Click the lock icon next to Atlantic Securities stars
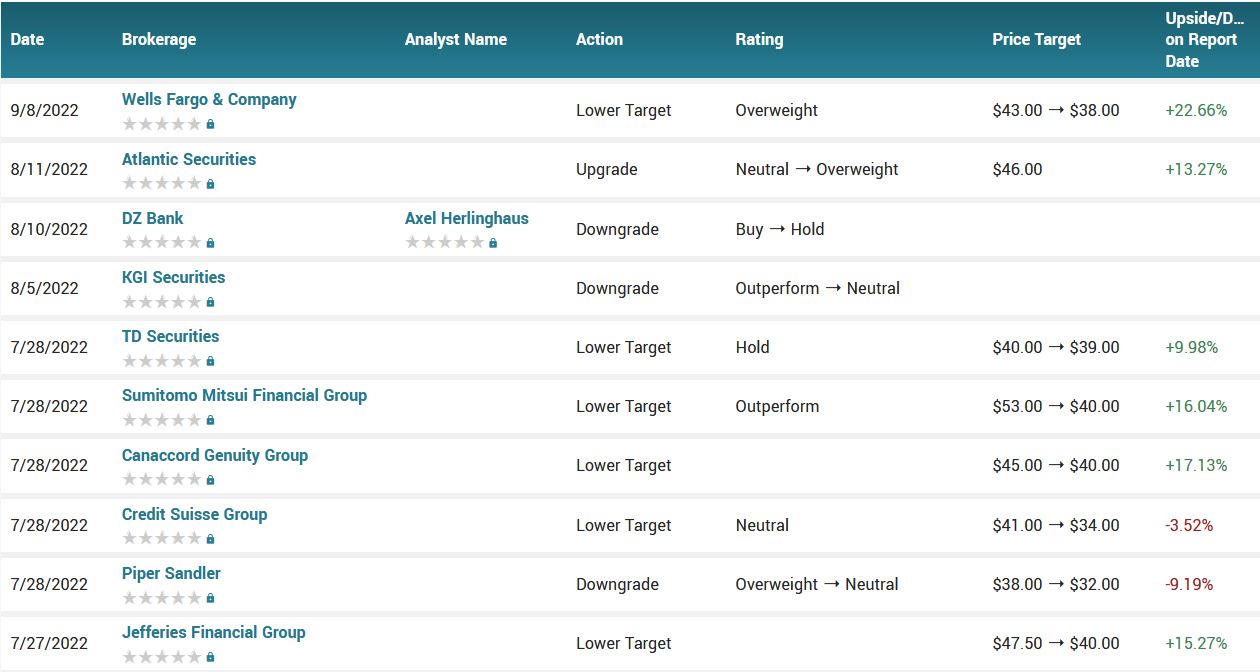Image resolution: width=1260 pixels, height=672 pixels. [209, 183]
